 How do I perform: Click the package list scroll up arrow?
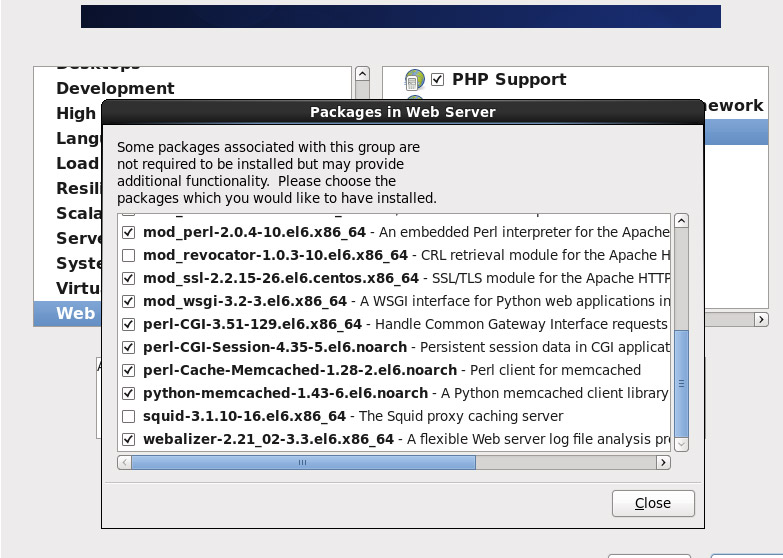click(x=682, y=221)
